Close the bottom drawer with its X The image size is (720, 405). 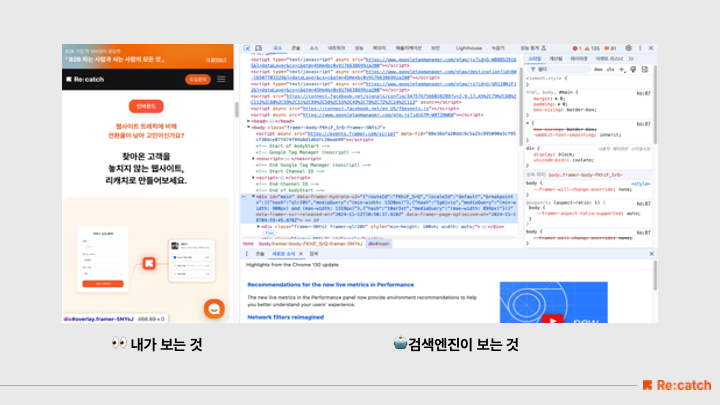pyautogui.click(x=651, y=254)
